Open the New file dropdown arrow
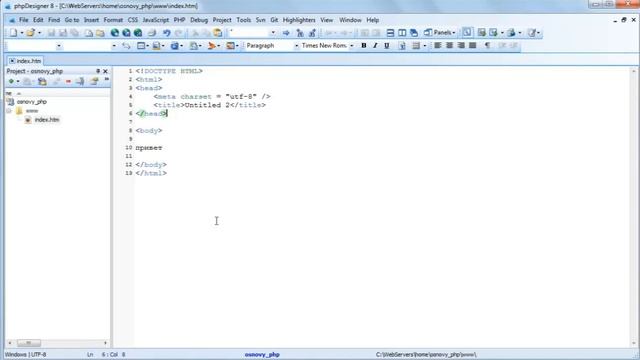640x360 pixels. click(22, 33)
